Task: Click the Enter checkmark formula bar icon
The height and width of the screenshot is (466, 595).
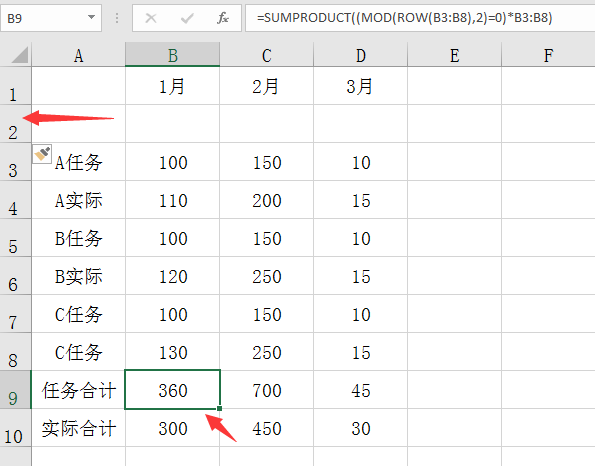Action: click(x=187, y=18)
